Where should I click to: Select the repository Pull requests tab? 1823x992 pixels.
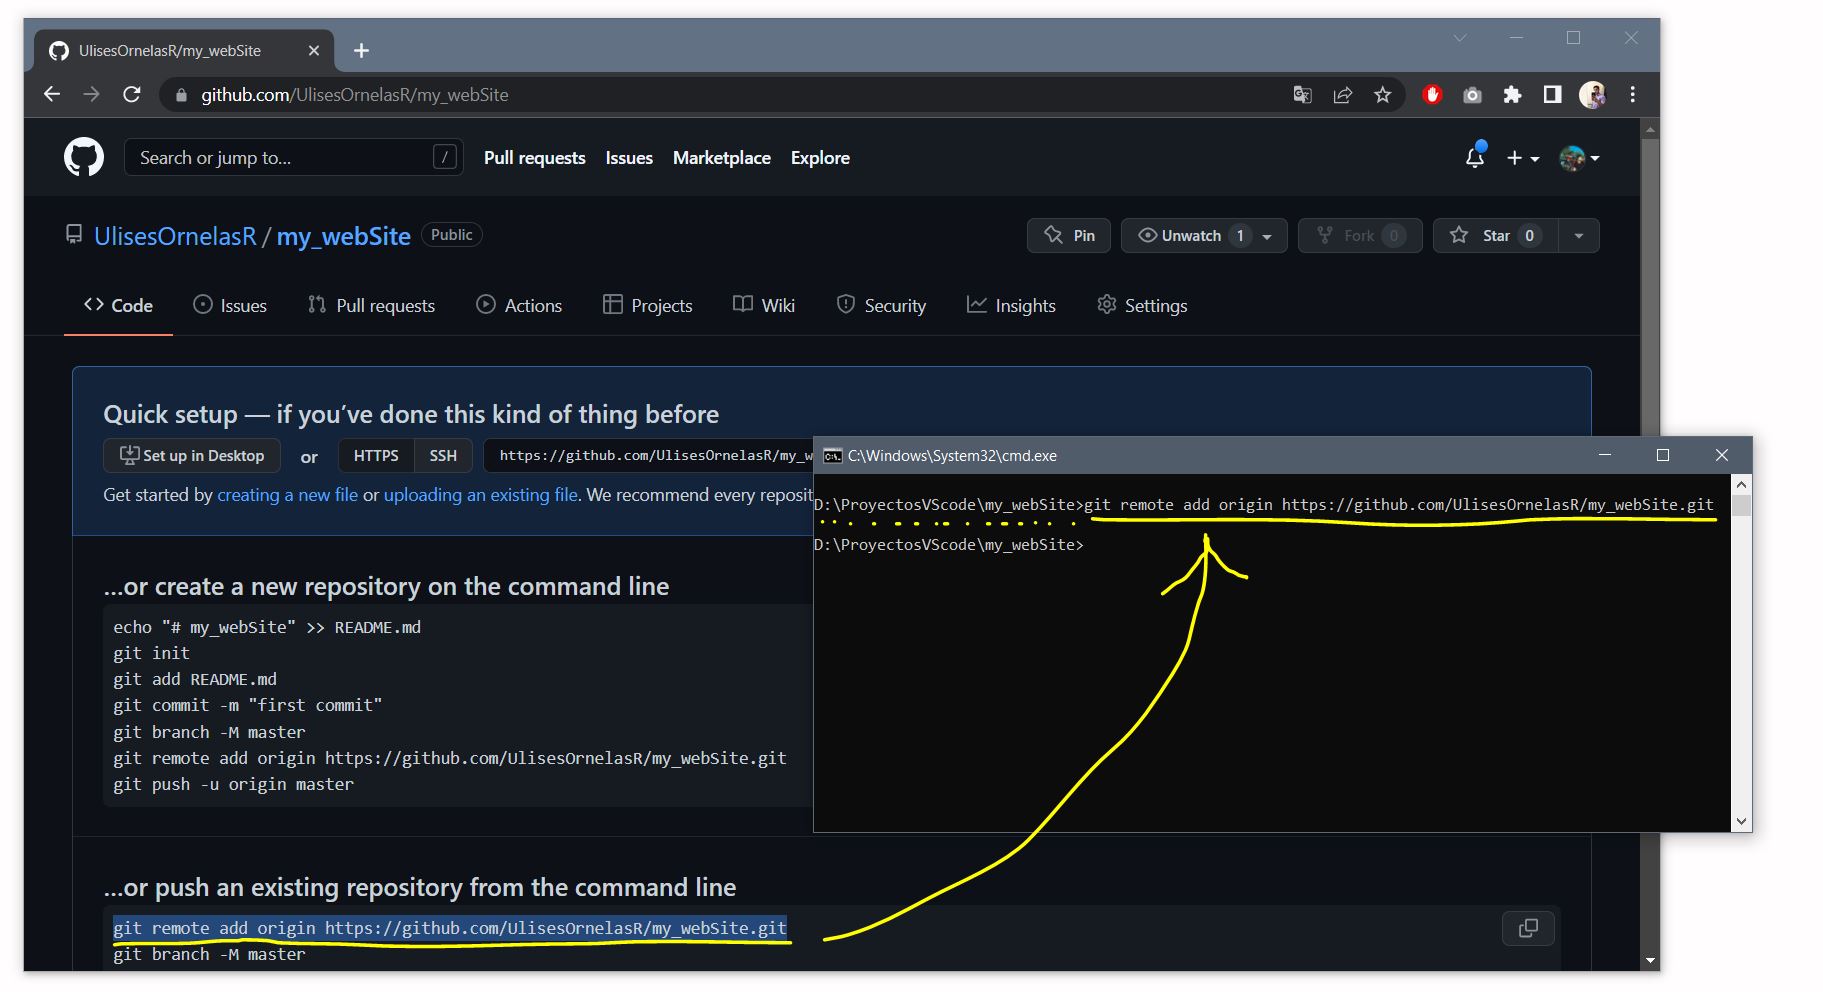click(371, 305)
